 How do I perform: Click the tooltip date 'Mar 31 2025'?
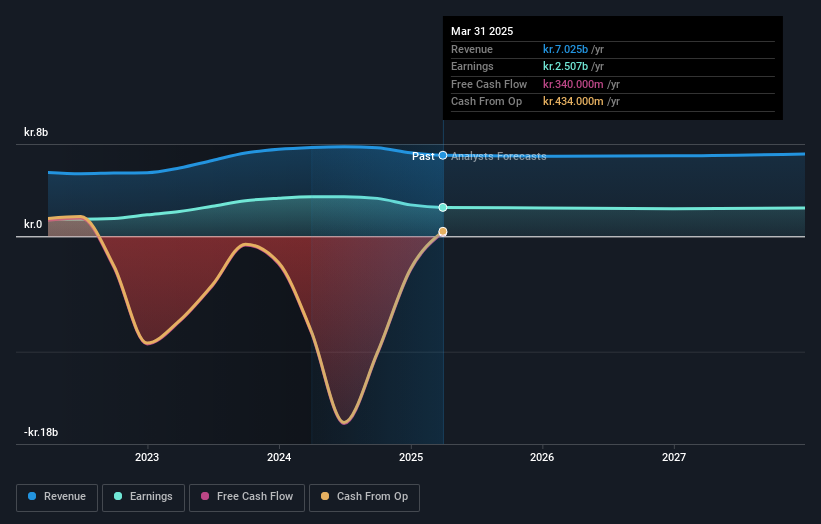point(482,31)
